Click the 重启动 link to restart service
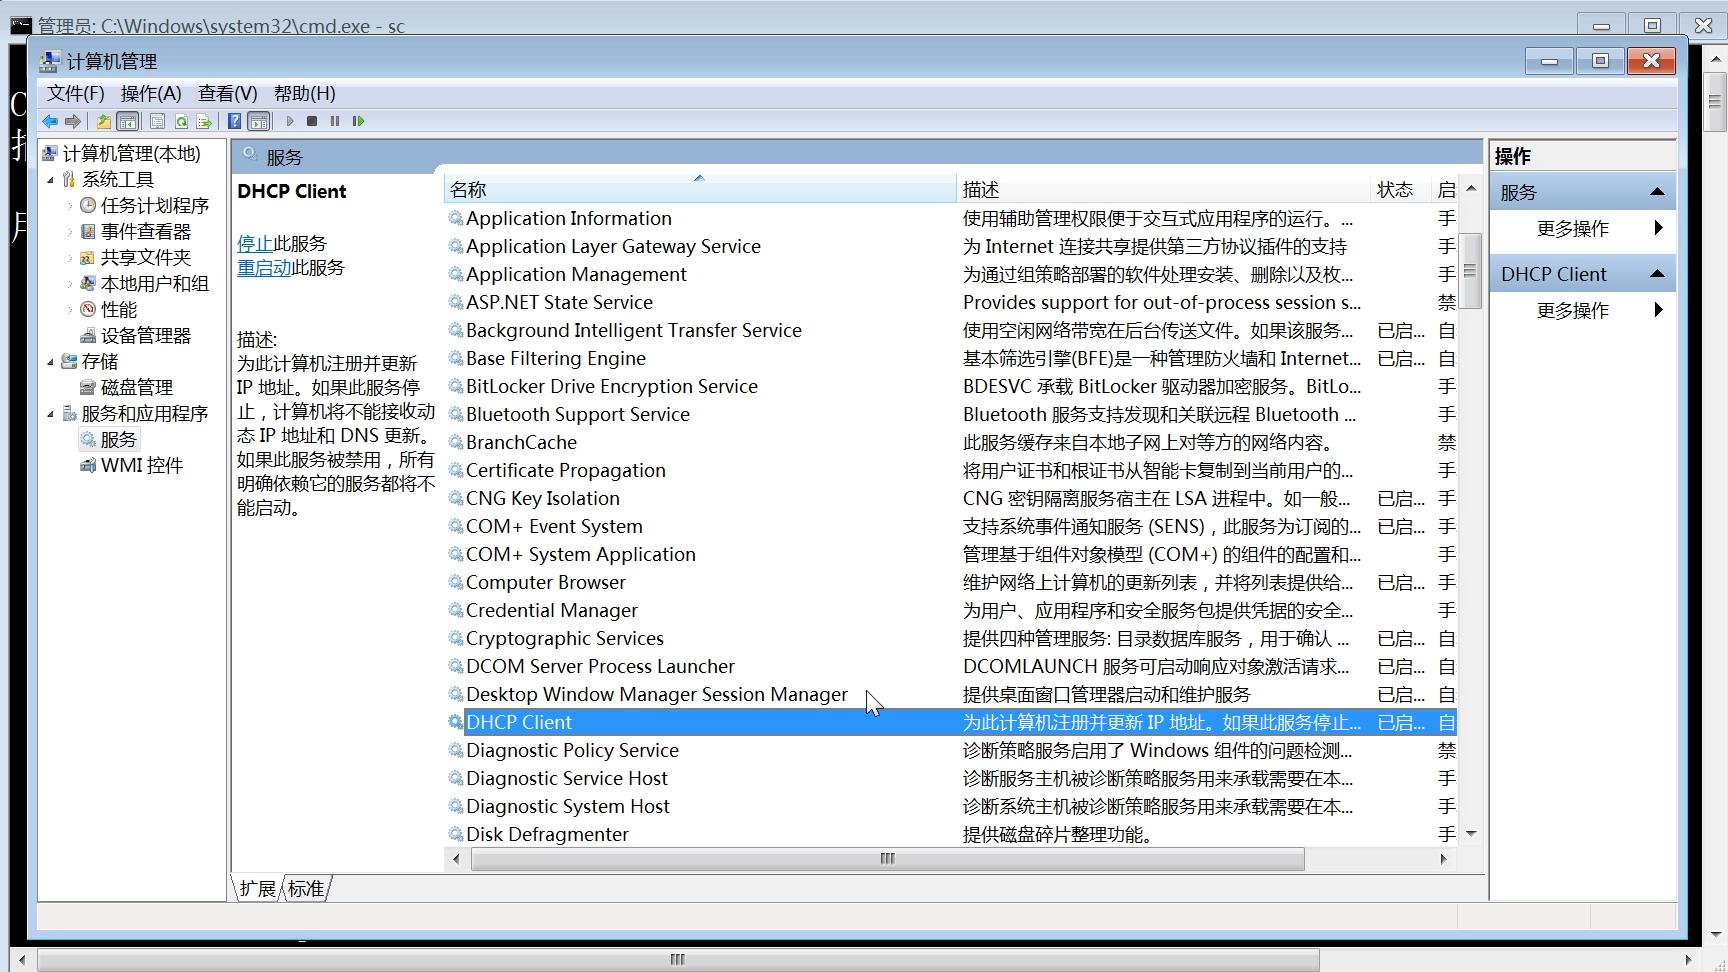Image resolution: width=1728 pixels, height=972 pixels. (x=264, y=267)
